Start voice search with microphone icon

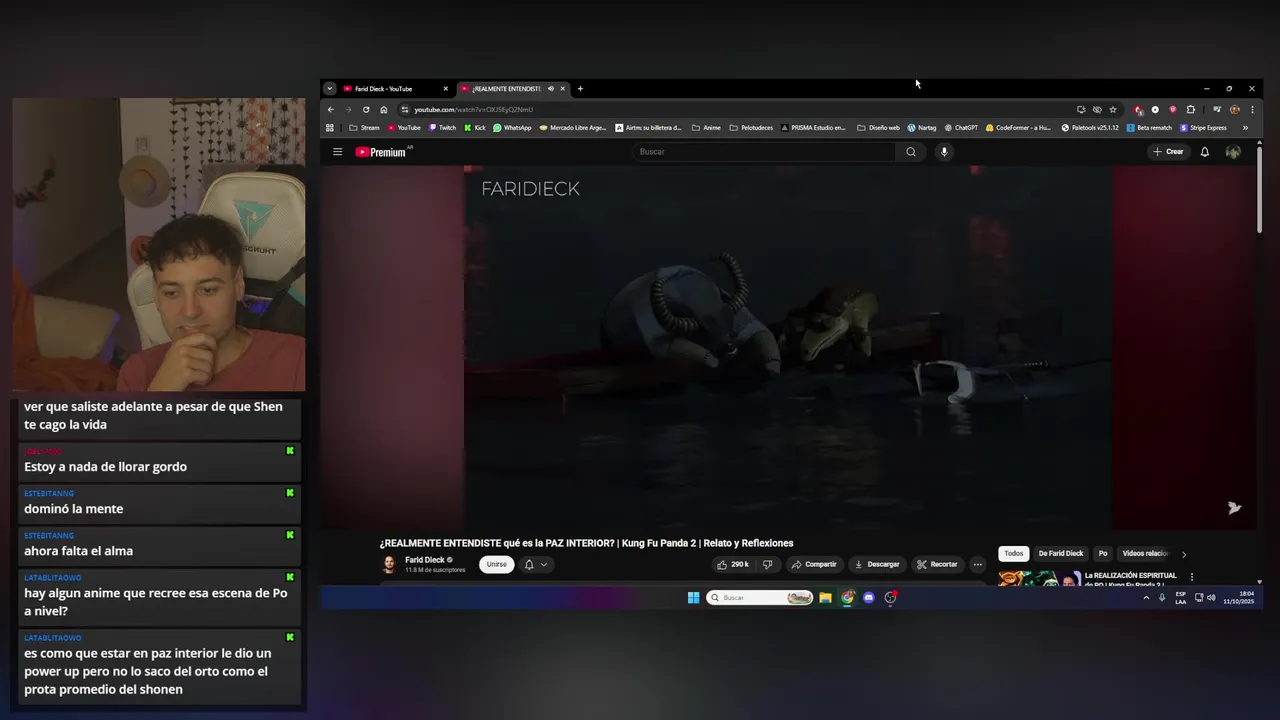coord(944,152)
